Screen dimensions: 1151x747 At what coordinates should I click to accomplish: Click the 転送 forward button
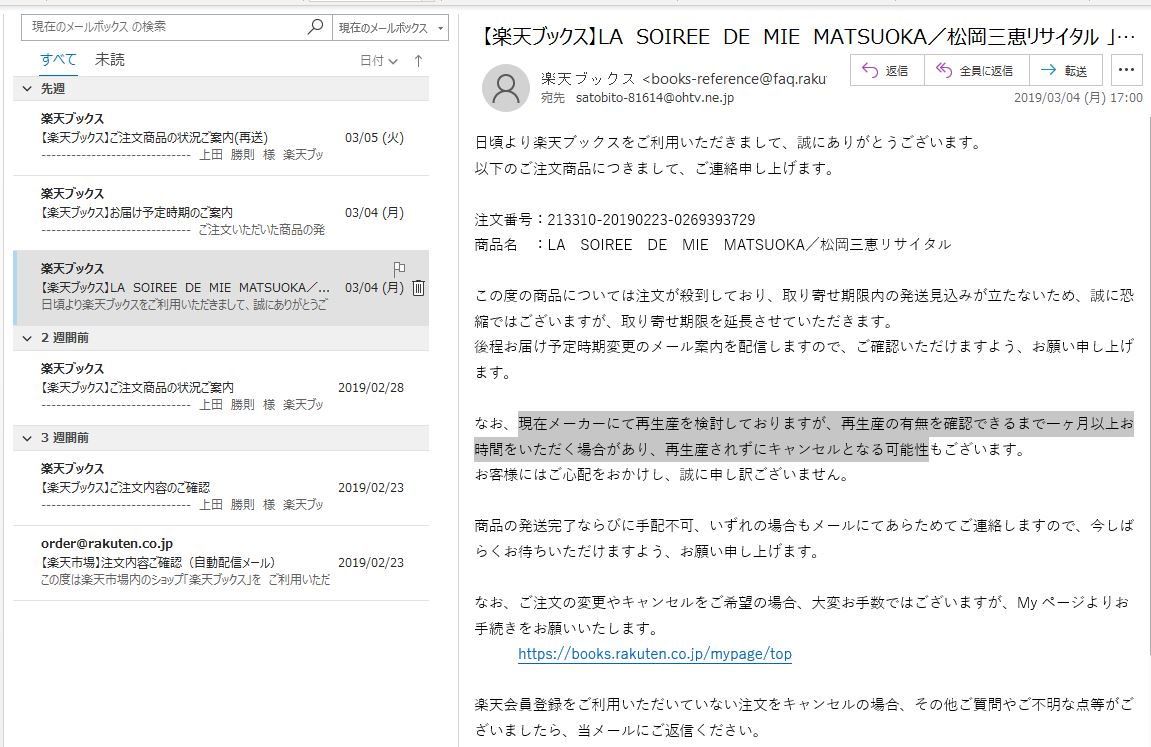[1066, 70]
